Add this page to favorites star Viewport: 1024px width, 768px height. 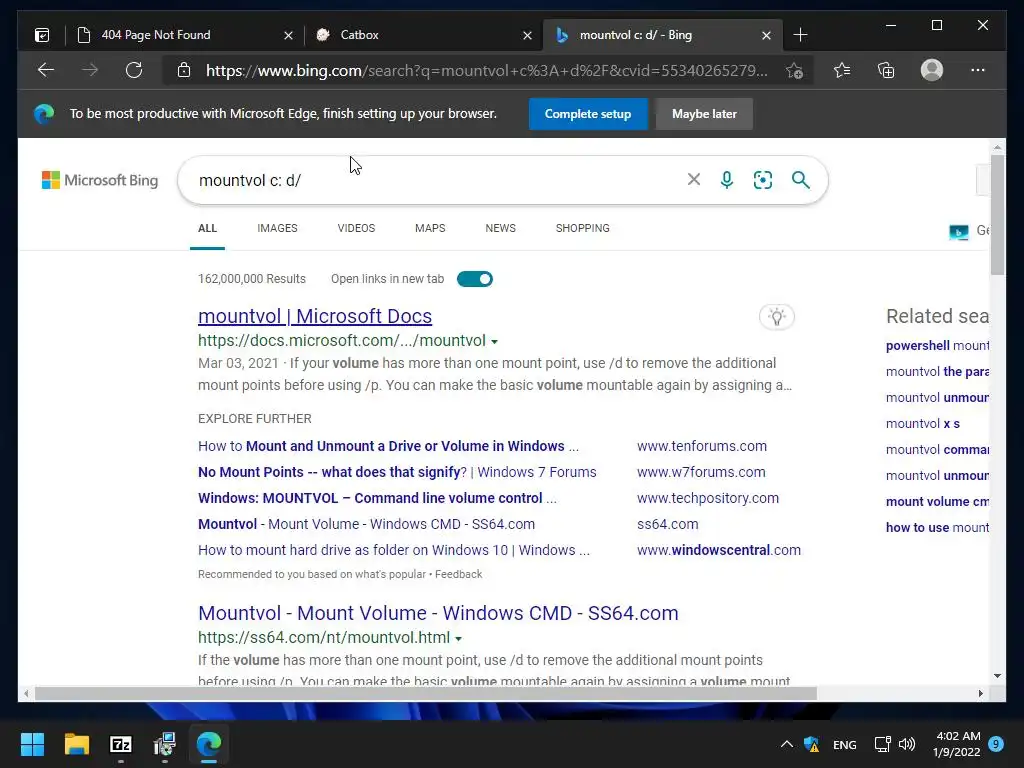(794, 71)
